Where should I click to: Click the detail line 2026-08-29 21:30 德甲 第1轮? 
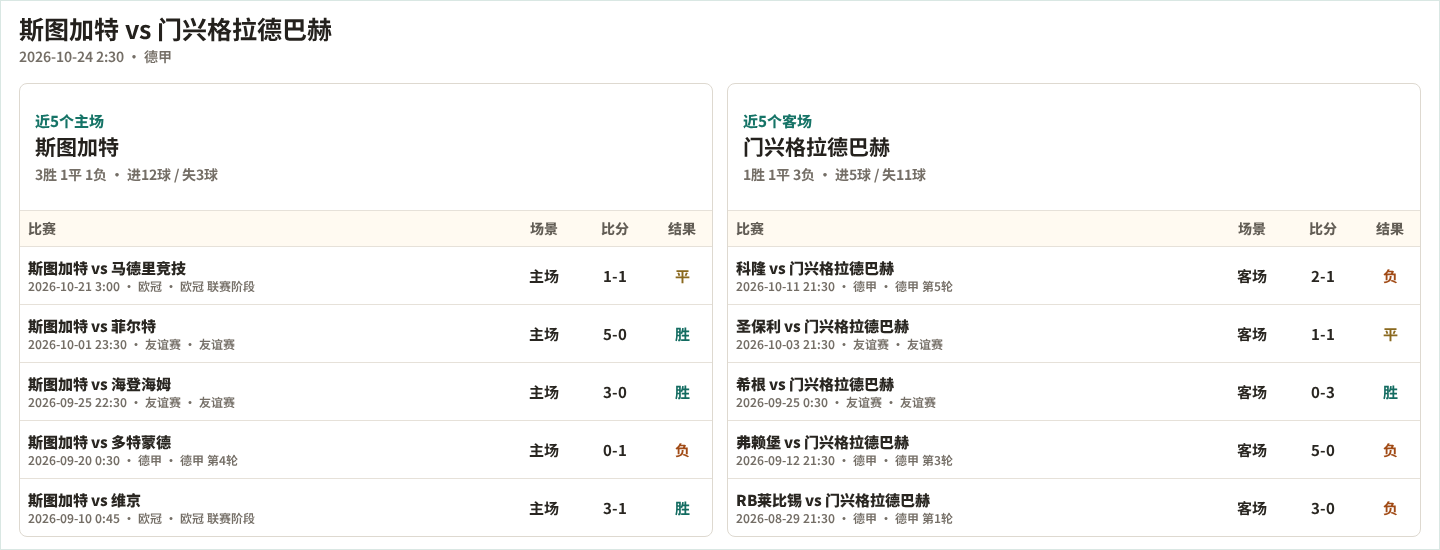pos(844,519)
